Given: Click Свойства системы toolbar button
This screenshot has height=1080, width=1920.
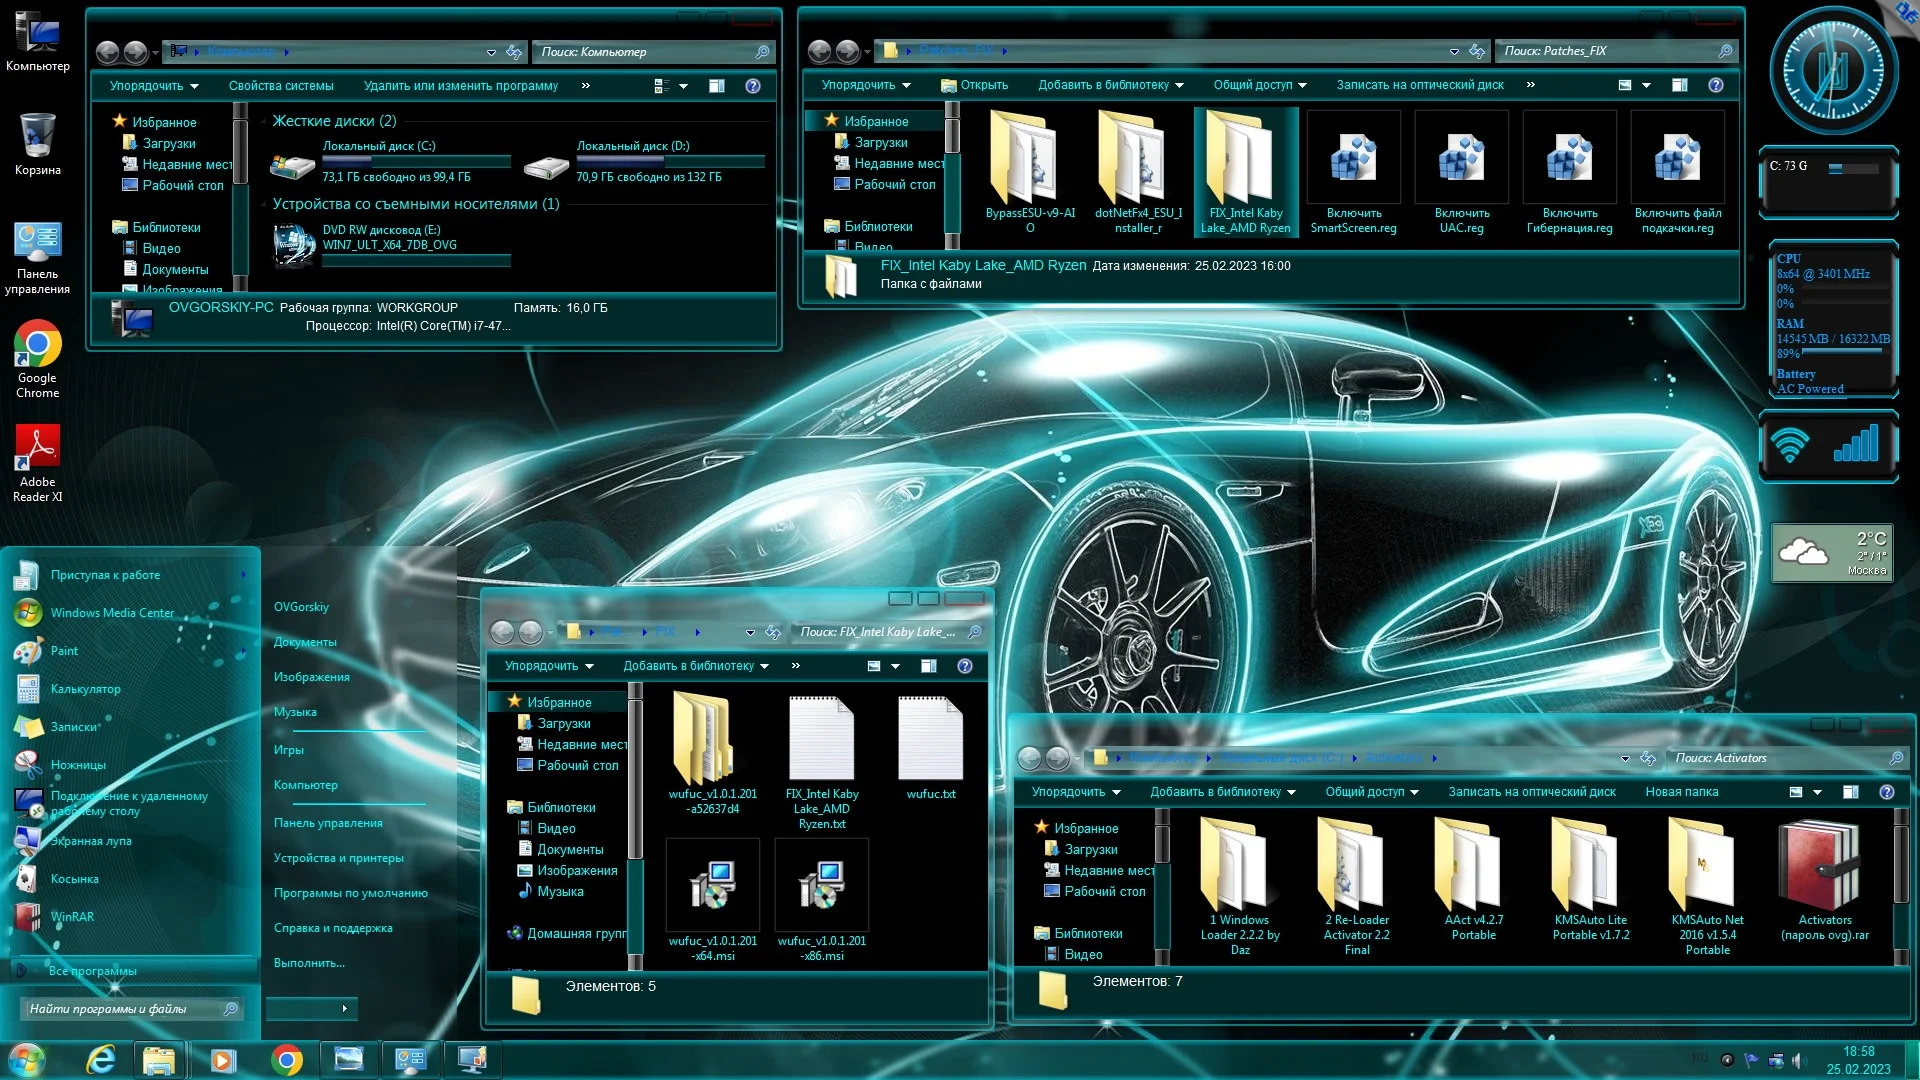Looking at the screenshot, I should (281, 86).
